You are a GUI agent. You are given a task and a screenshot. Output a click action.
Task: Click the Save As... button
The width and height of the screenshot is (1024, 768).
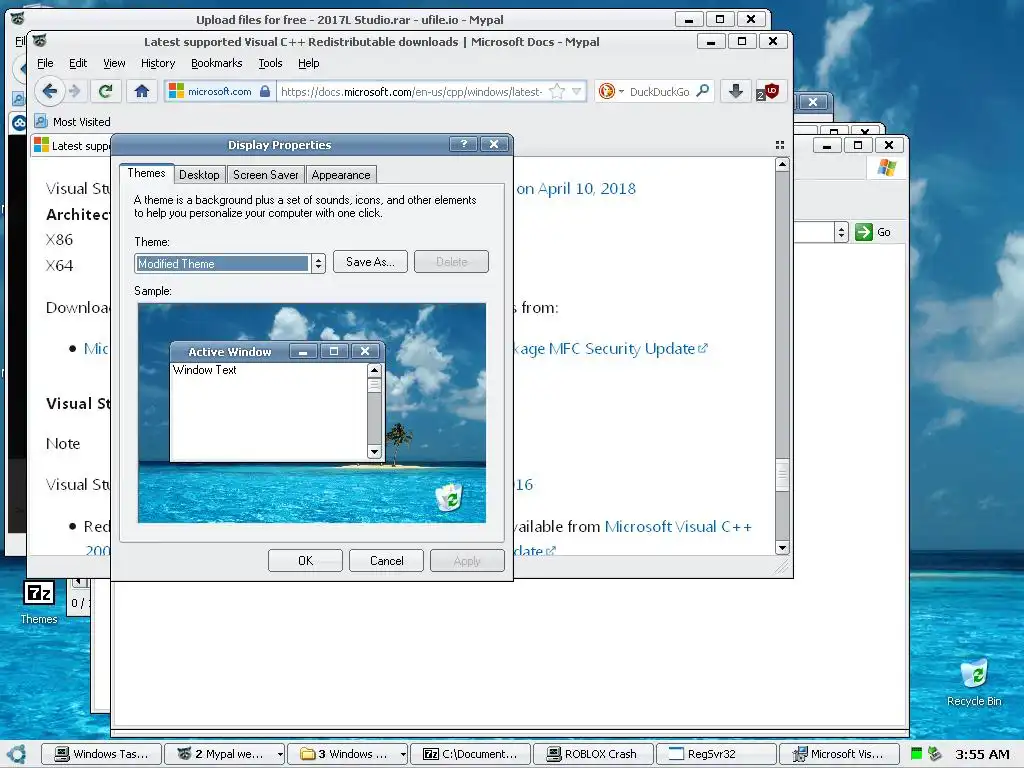(370, 262)
